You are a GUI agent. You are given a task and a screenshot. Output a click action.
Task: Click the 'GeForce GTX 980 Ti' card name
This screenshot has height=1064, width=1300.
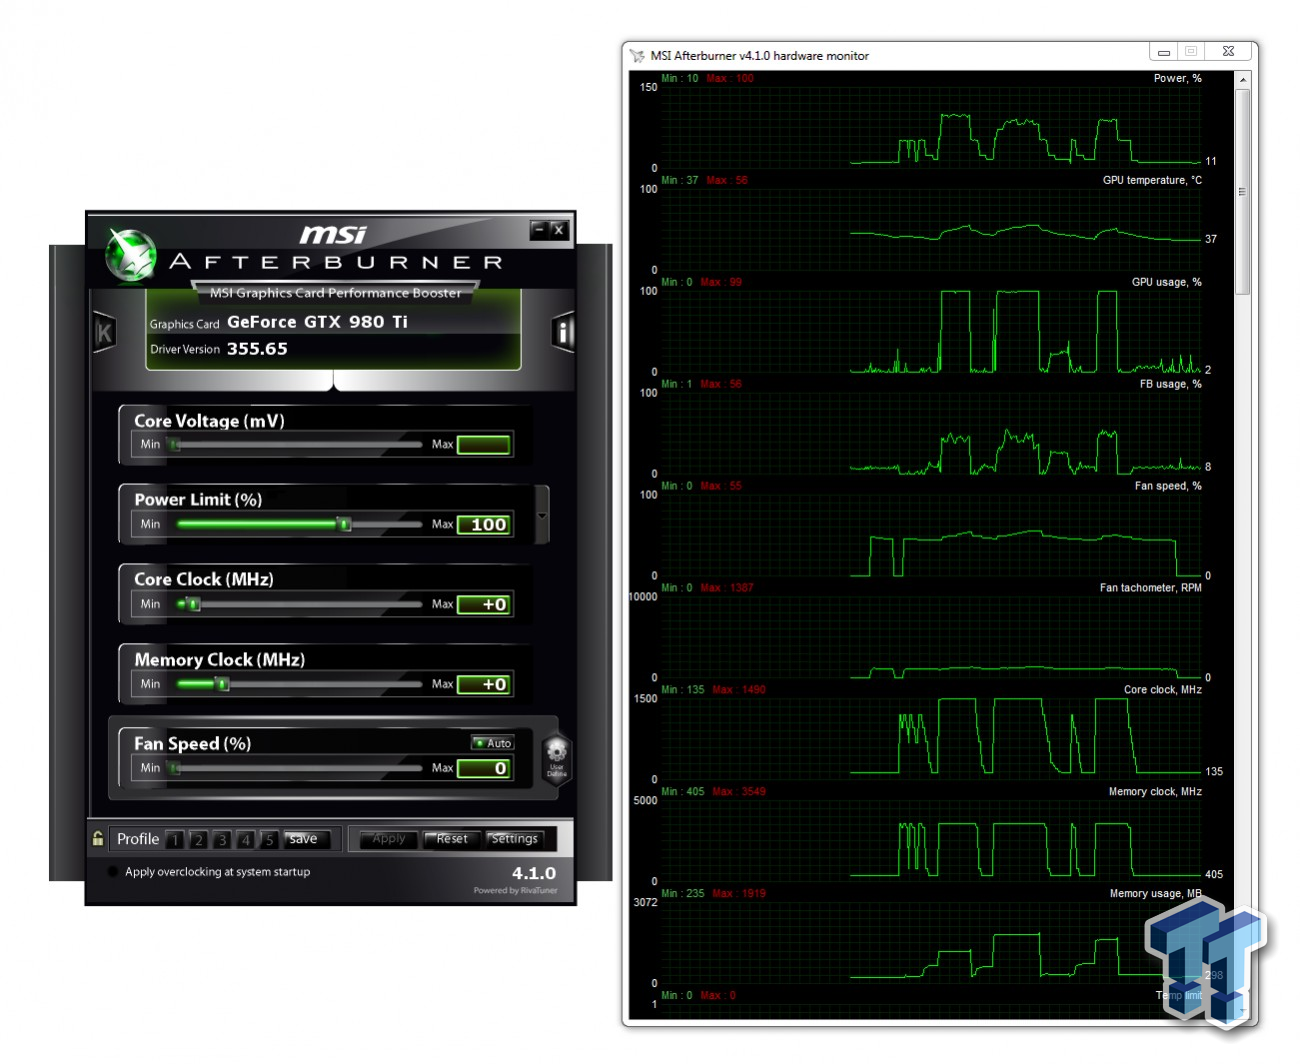click(317, 322)
